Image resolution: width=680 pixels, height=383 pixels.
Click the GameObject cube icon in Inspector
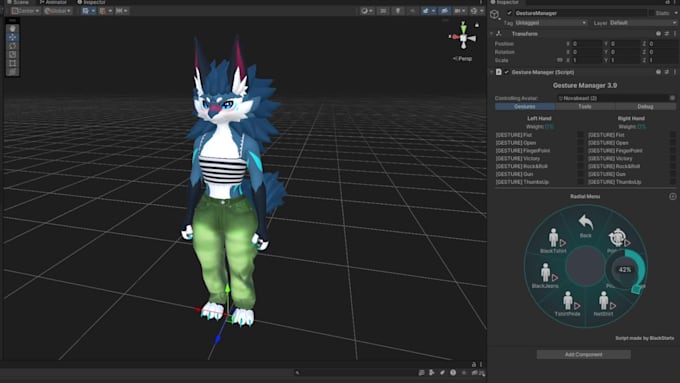point(494,15)
